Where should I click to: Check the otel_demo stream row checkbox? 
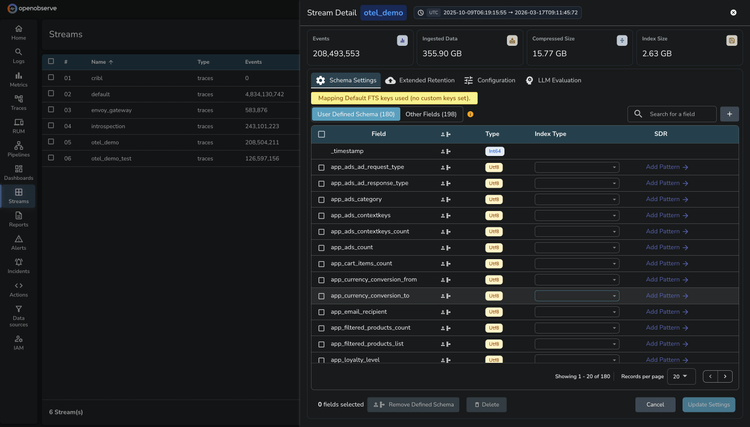(51, 142)
